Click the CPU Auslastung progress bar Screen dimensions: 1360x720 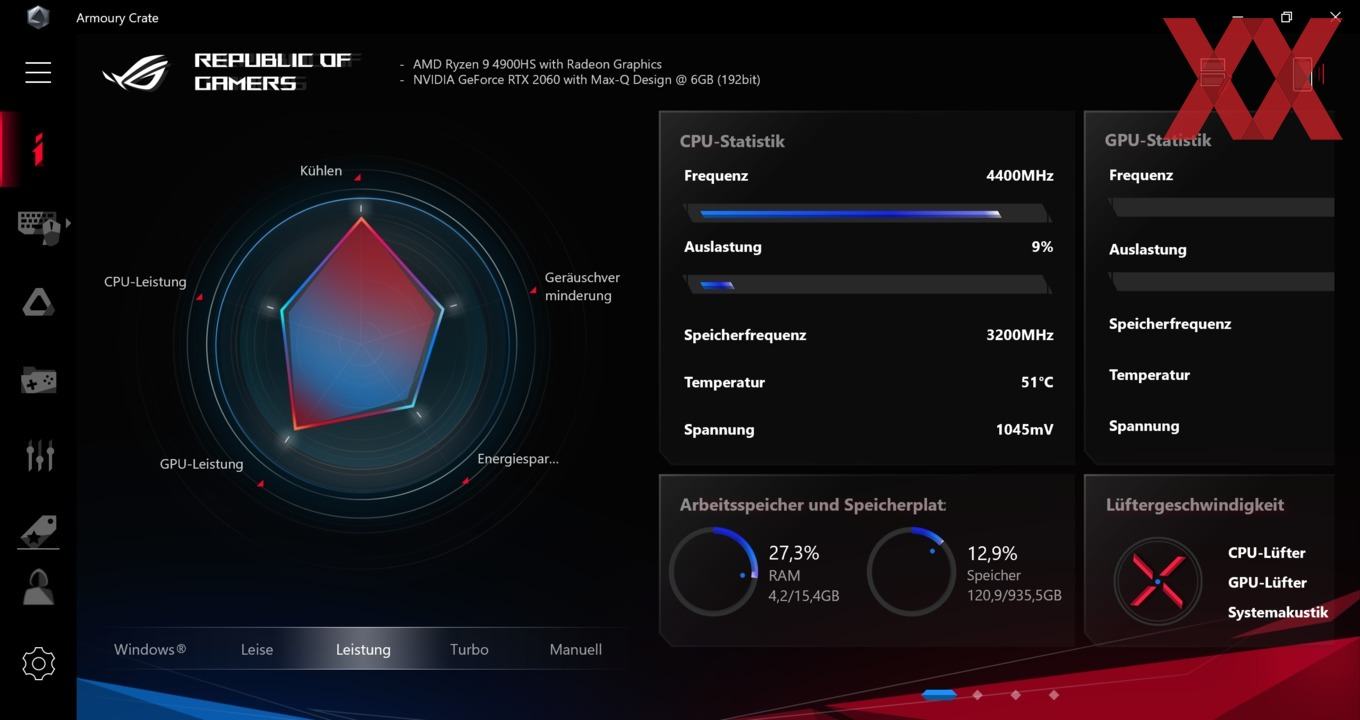click(x=867, y=285)
